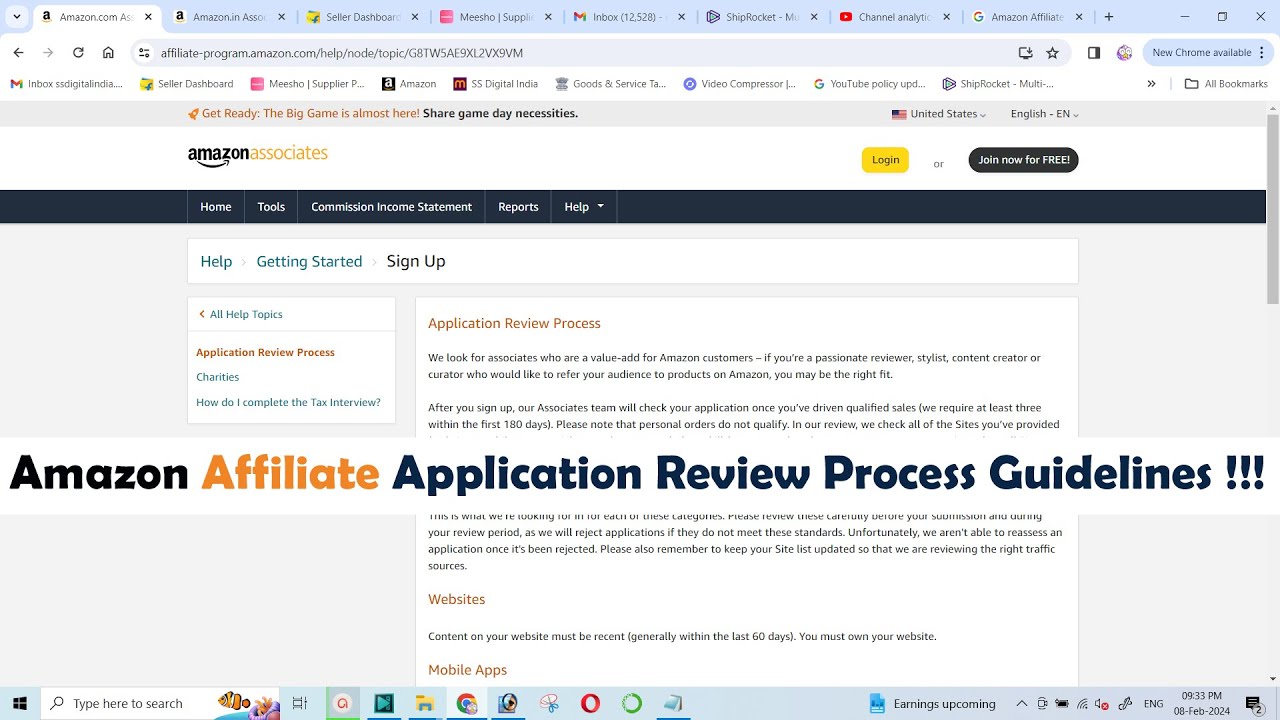Go back using the browser back arrow

tap(18, 53)
